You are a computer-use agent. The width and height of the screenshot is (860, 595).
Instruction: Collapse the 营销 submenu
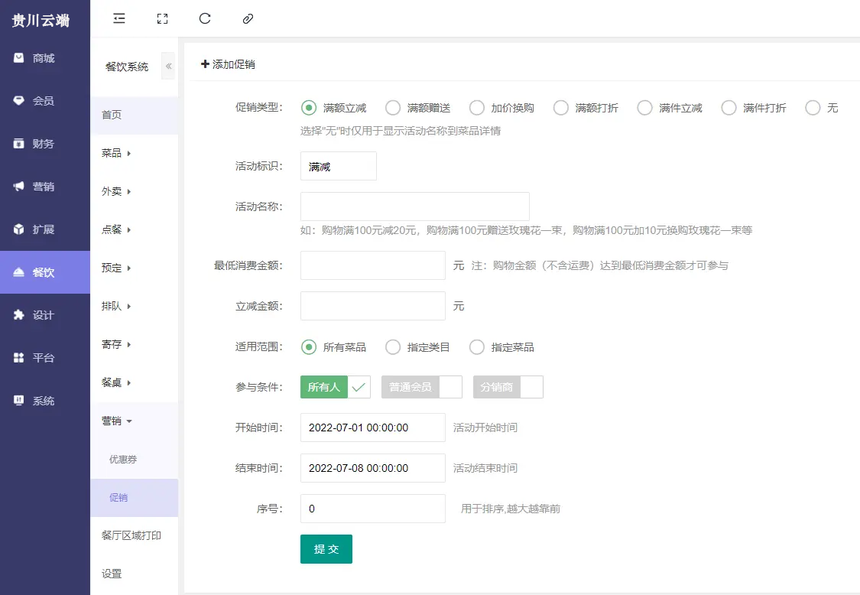(134, 421)
